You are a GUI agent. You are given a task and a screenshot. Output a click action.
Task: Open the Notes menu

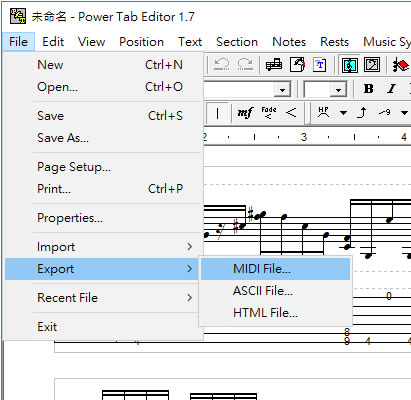(289, 42)
